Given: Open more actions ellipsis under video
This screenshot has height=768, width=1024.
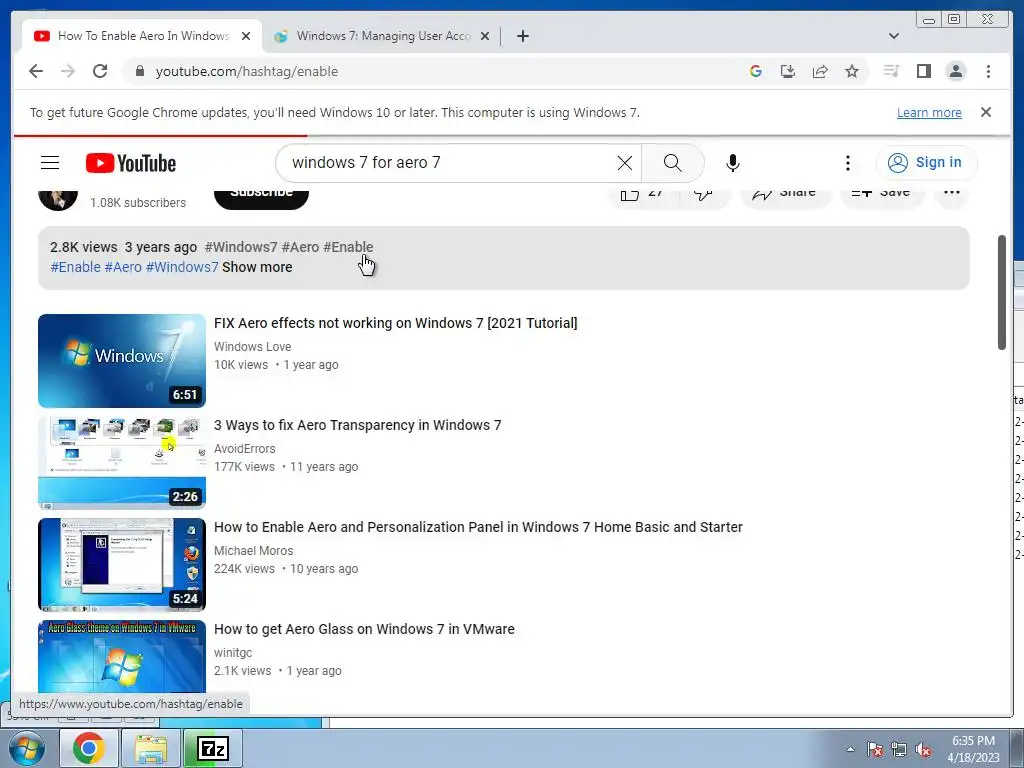Looking at the screenshot, I should click(952, 194).
